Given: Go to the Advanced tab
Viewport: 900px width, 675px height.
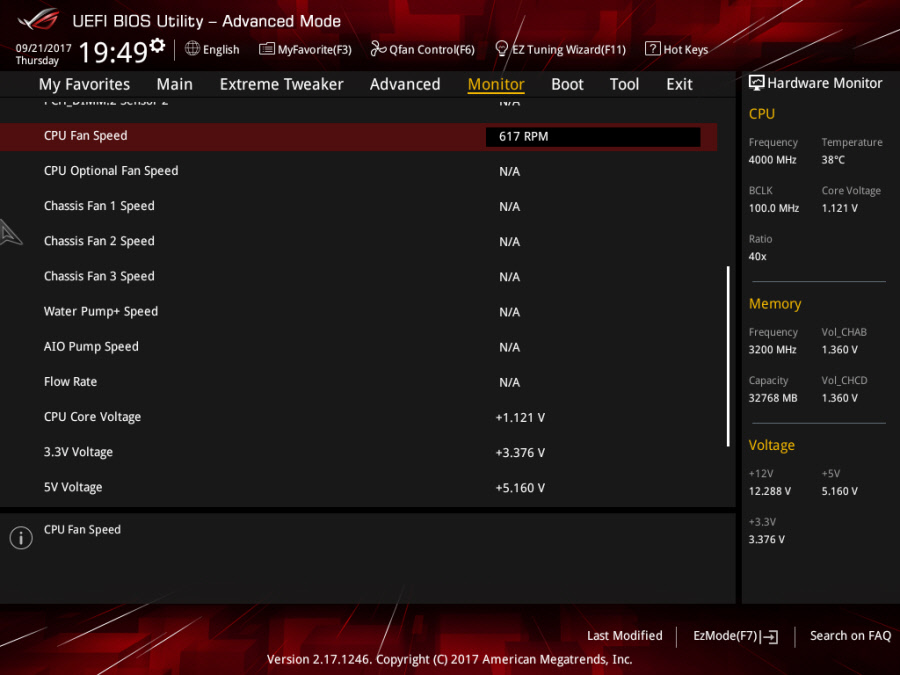Looking at the screenshot, I should [x=405, y=84].
